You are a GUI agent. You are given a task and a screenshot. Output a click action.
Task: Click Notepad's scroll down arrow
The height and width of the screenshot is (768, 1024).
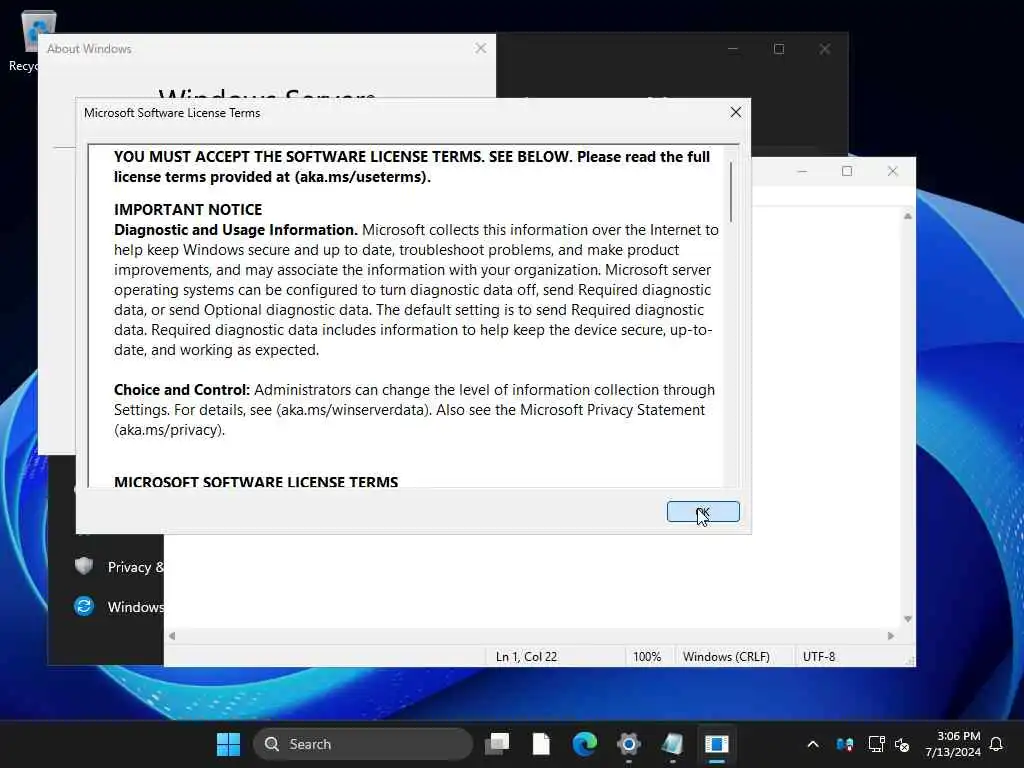(x=908, y=618)
